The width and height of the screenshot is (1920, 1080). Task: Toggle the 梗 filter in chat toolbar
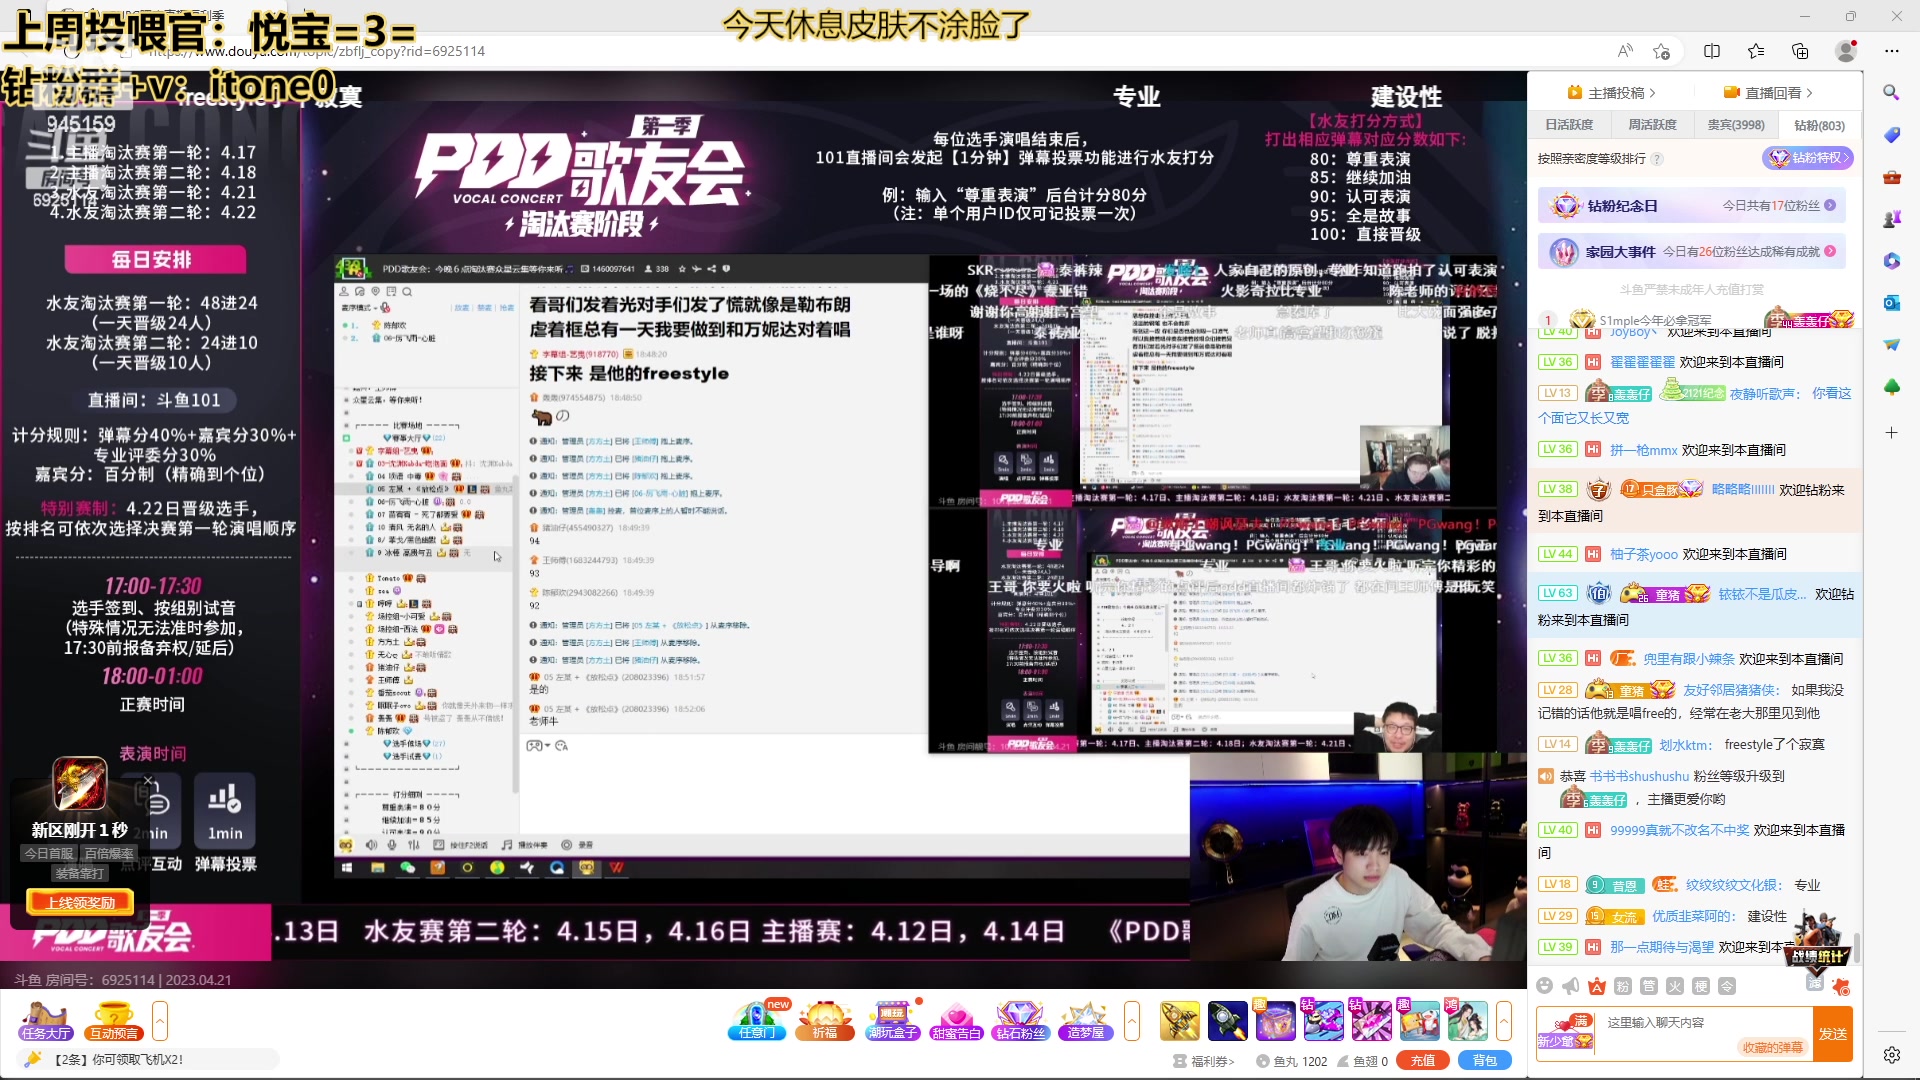coord(1700,987)
